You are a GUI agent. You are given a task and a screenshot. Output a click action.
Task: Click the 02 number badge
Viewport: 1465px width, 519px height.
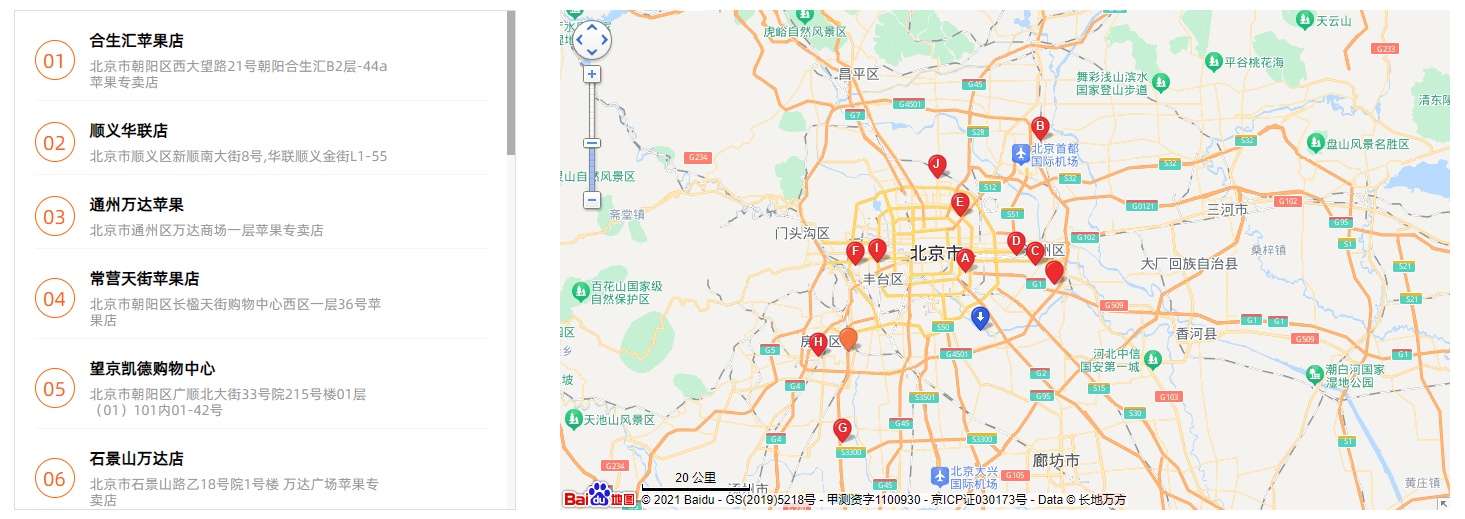pyautogui.click(x=54, y=143)
